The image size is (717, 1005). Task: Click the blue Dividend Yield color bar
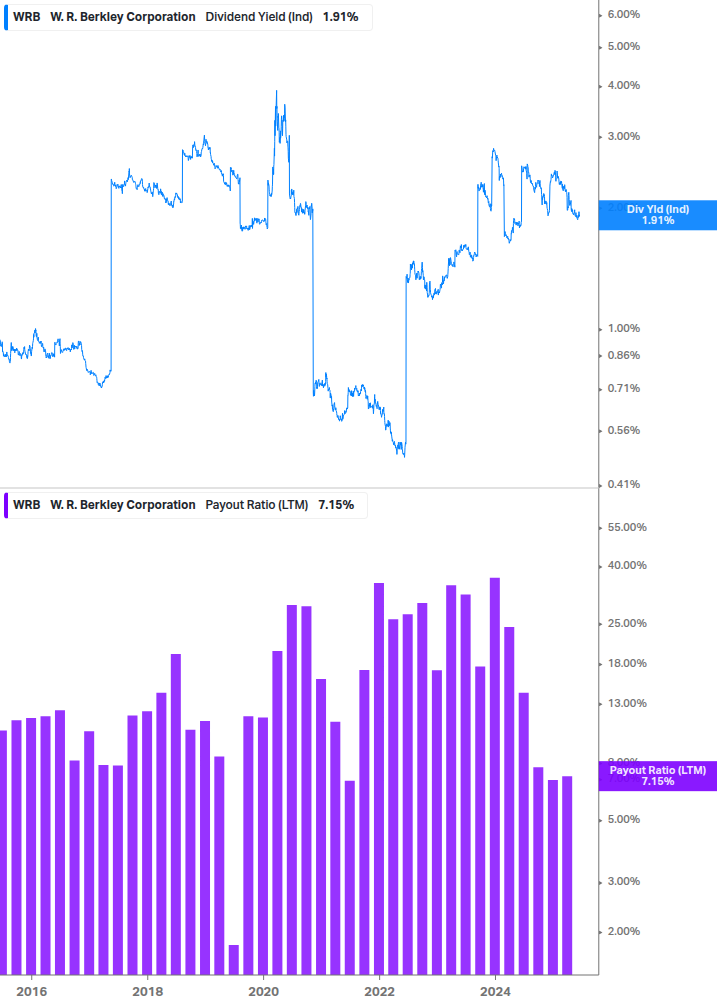pos(6,17)
